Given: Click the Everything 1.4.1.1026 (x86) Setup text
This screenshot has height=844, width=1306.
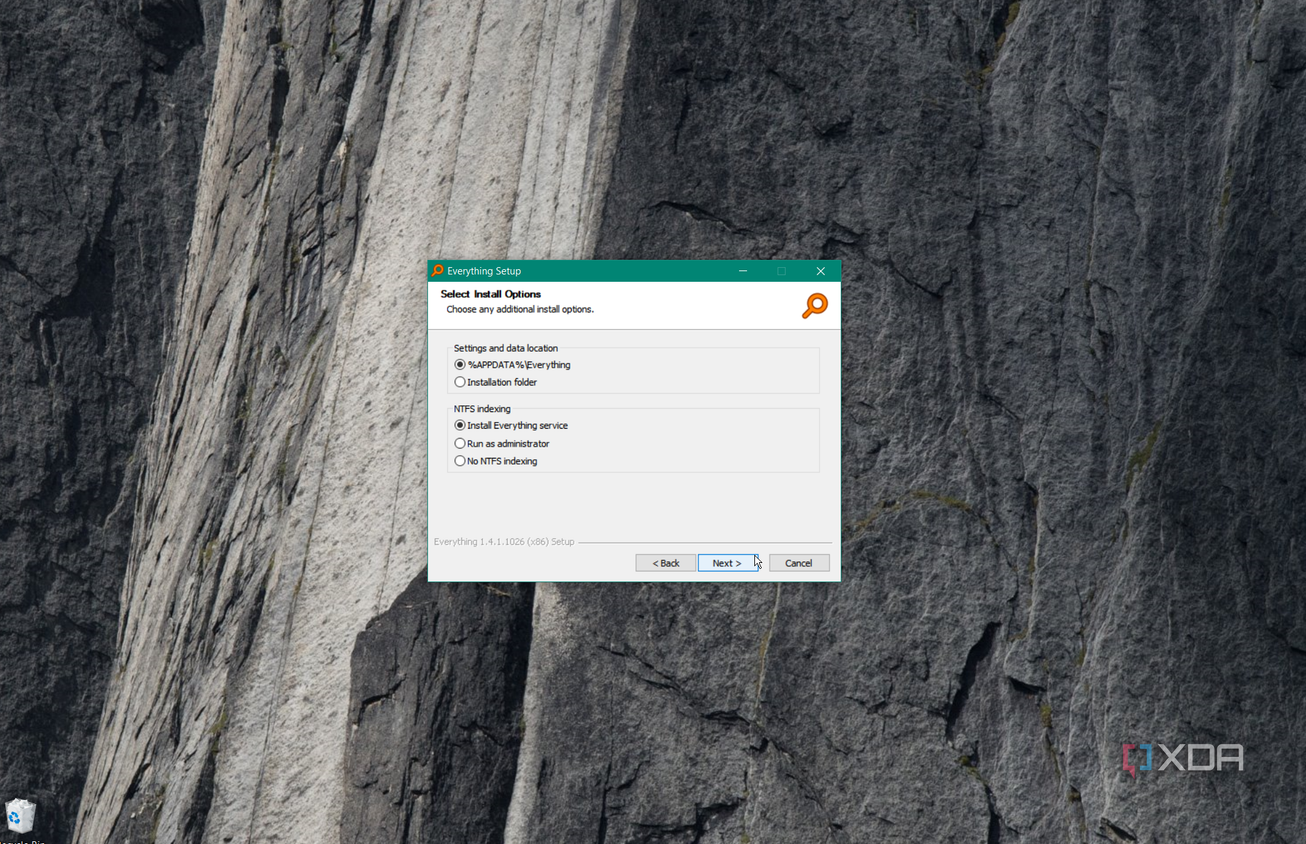Looking at the screenshot, I should 504,542.
